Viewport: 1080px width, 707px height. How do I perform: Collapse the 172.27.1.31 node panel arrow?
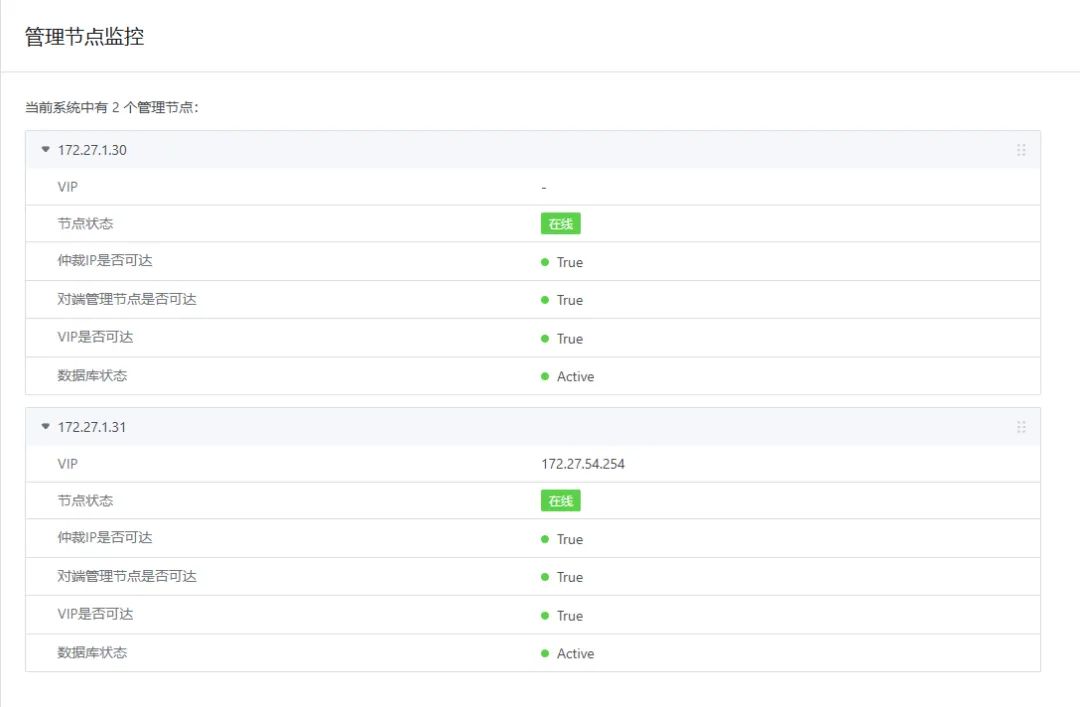point(45,427)
